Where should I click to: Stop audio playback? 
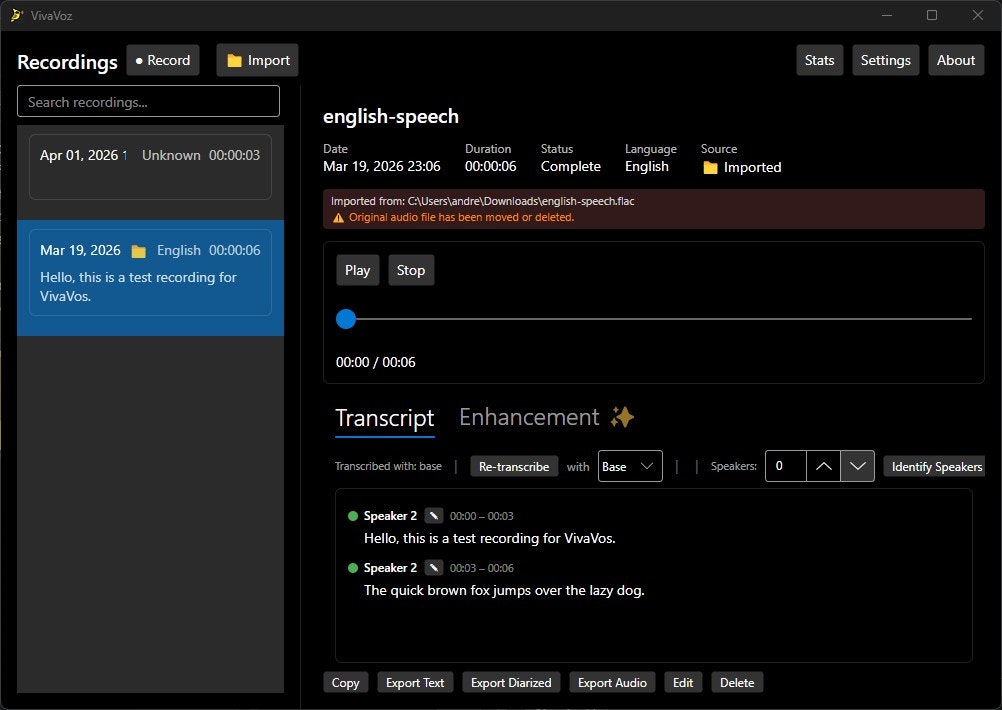coord(411,270)
